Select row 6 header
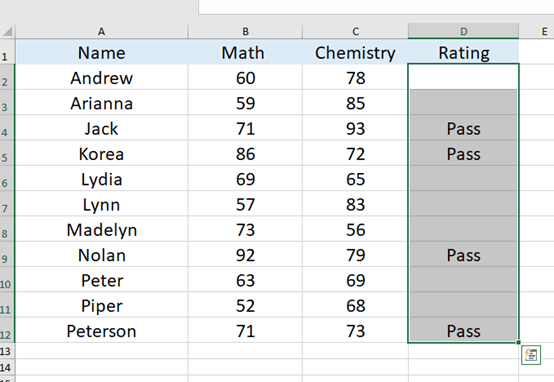This screenshot has width=554, height=382. (7, 178)
